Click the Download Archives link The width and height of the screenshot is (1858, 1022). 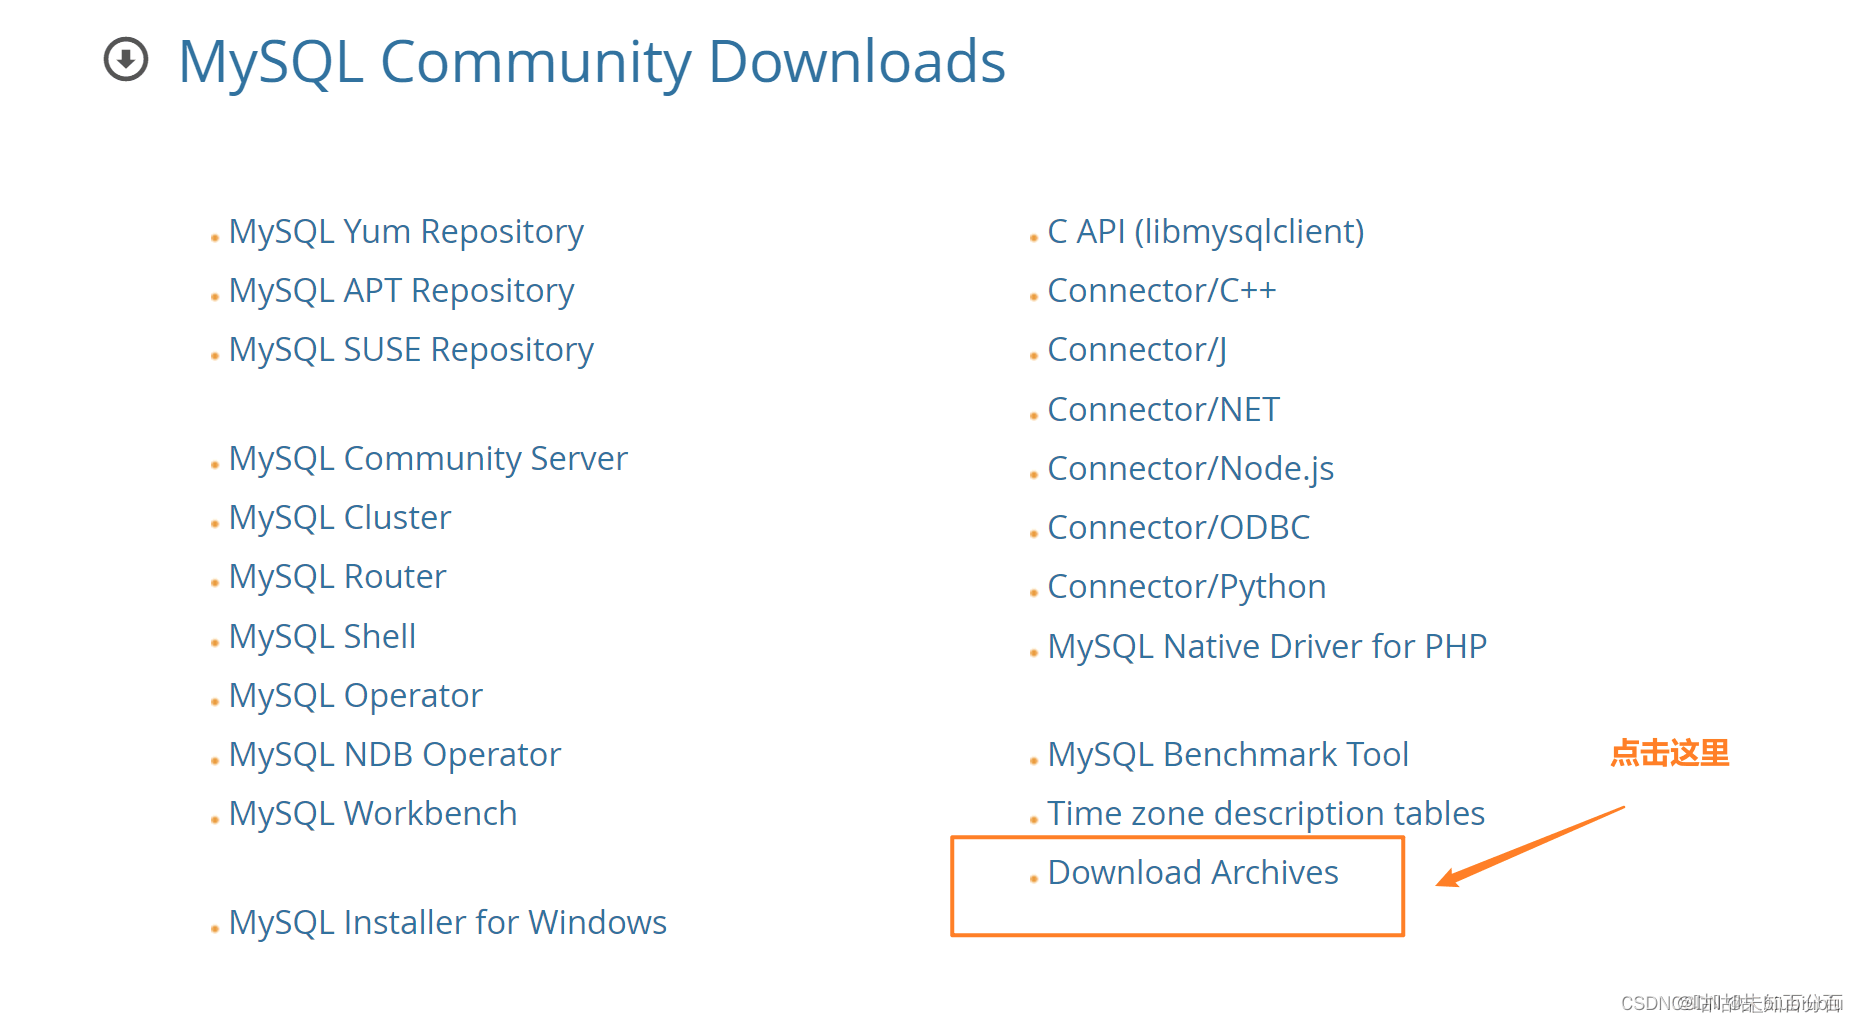(x=1193, y=873)
